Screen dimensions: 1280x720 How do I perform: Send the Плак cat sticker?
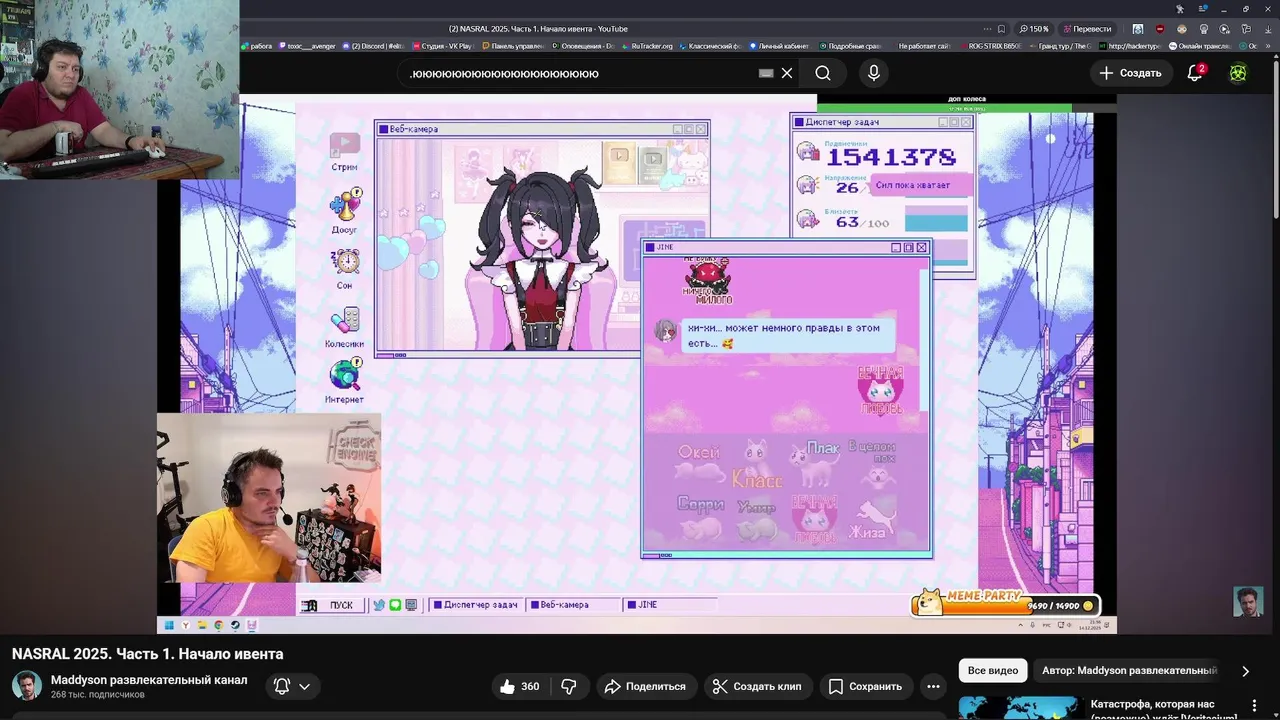(x=815, y=464)
